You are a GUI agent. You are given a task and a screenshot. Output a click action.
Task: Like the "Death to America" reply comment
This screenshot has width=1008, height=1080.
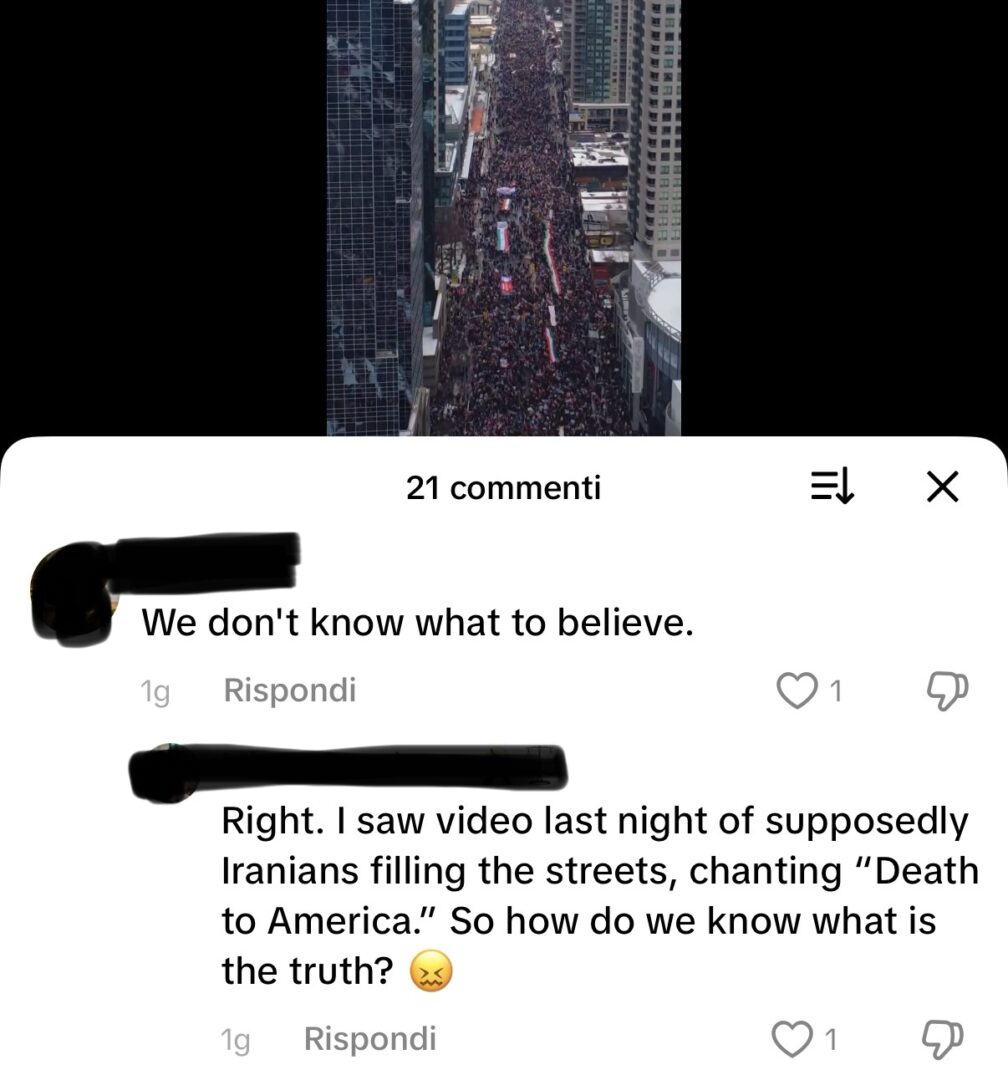[792, 1039]
